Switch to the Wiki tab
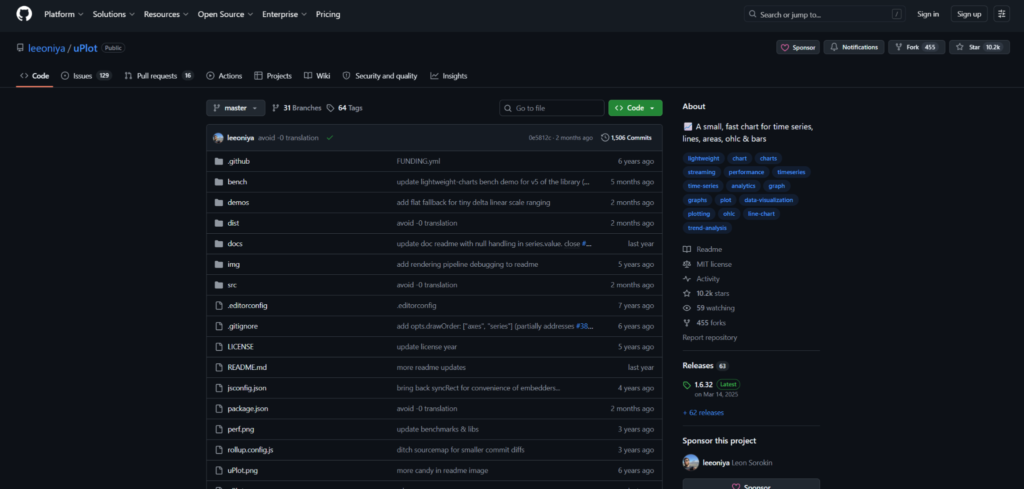This screenshot has height=489, width=1024. click(x=317, y=76)
